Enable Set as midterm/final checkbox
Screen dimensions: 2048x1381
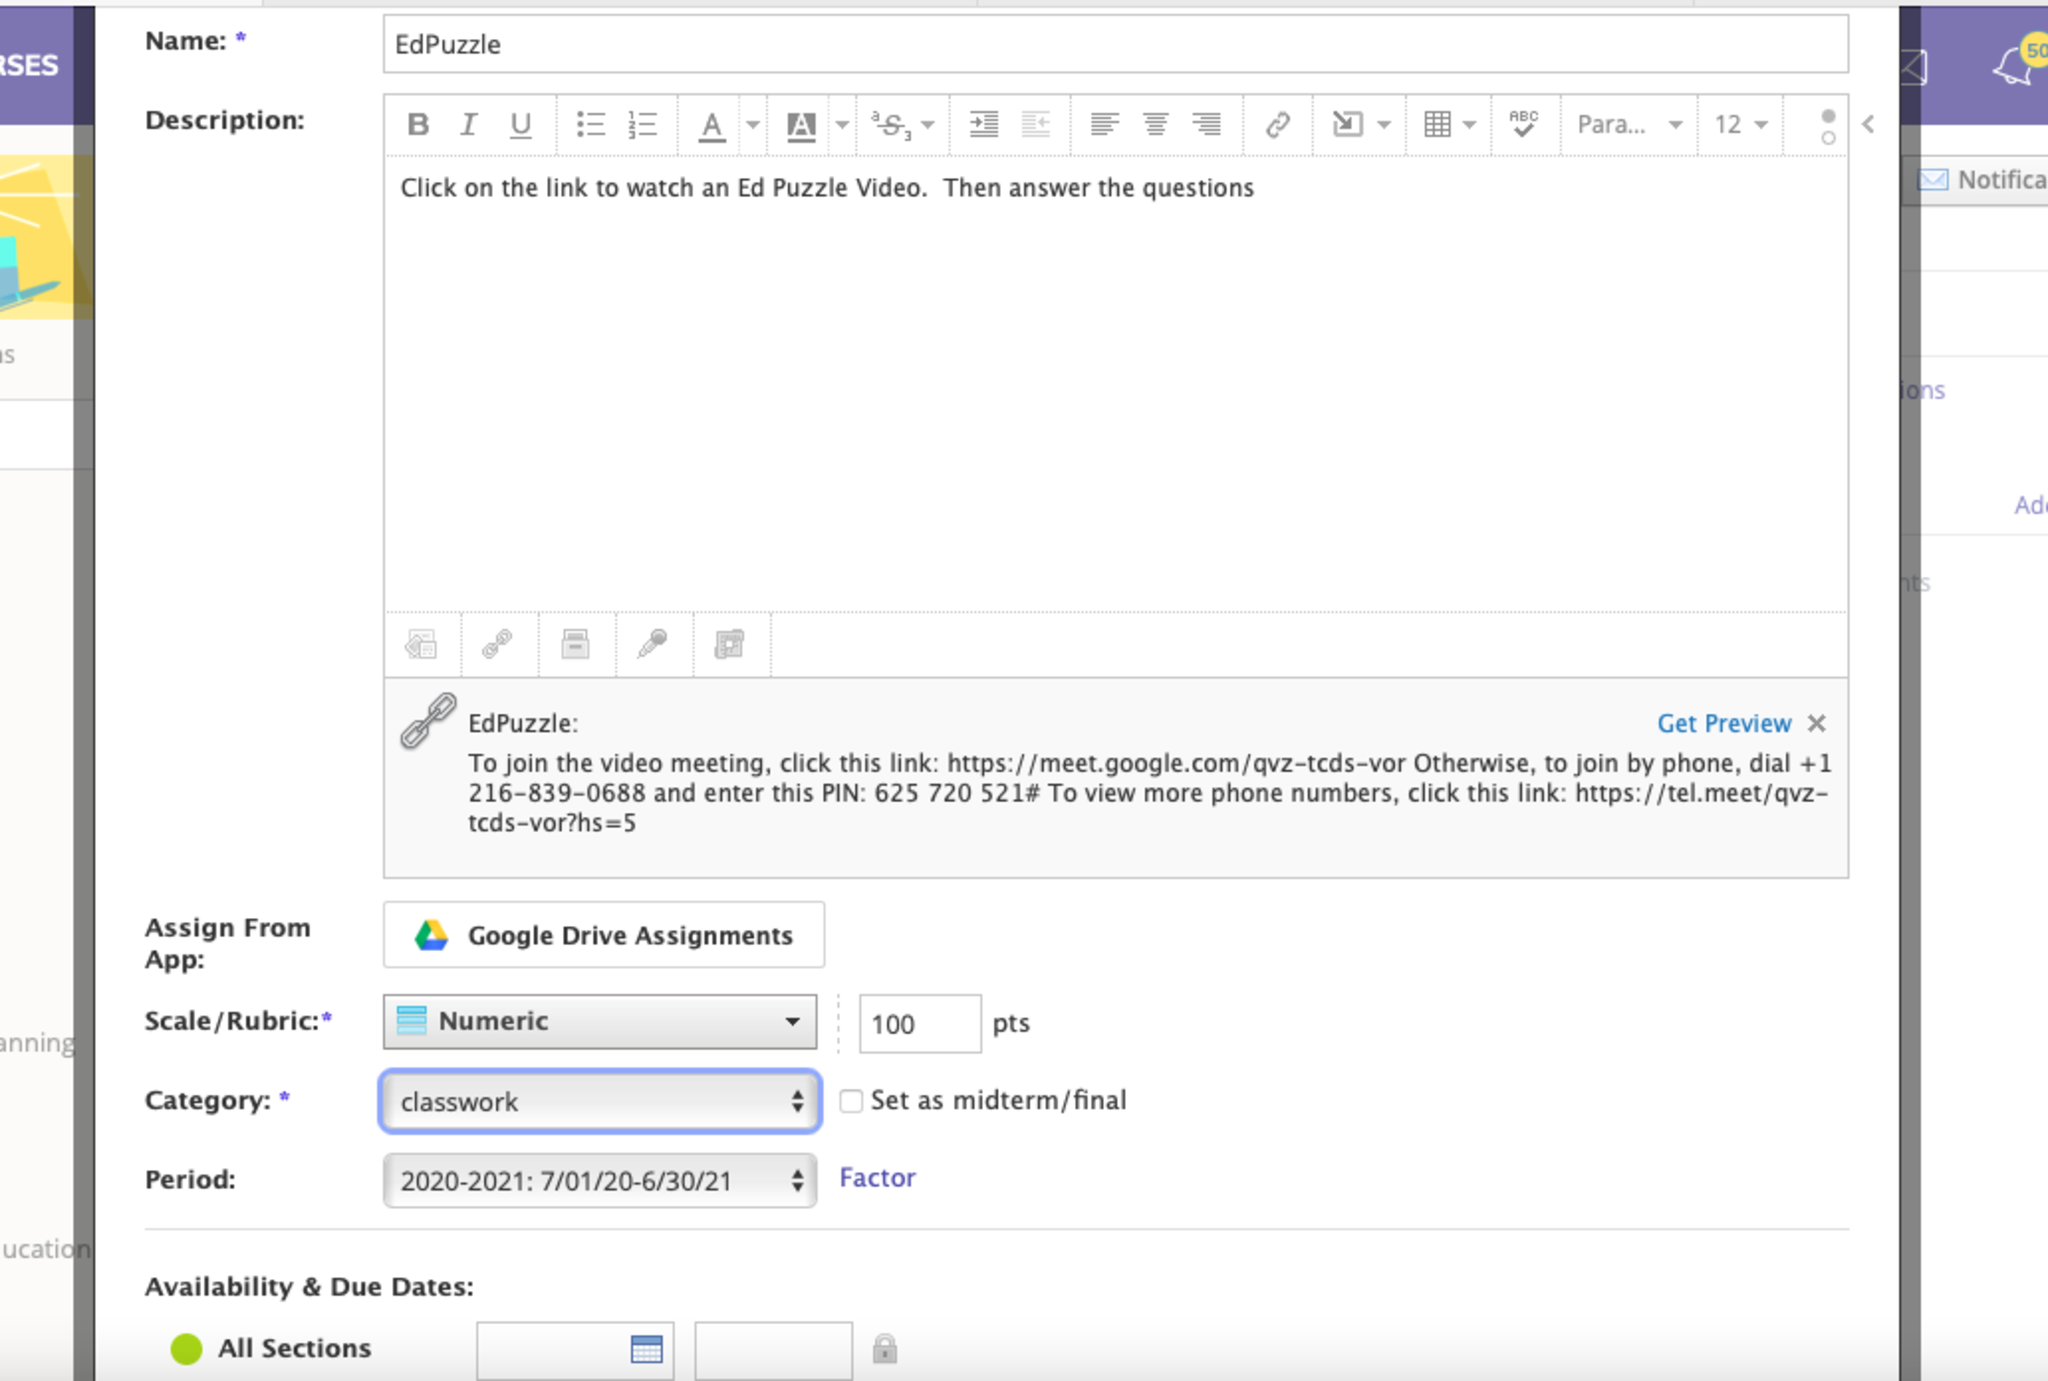pos(851,1101)
